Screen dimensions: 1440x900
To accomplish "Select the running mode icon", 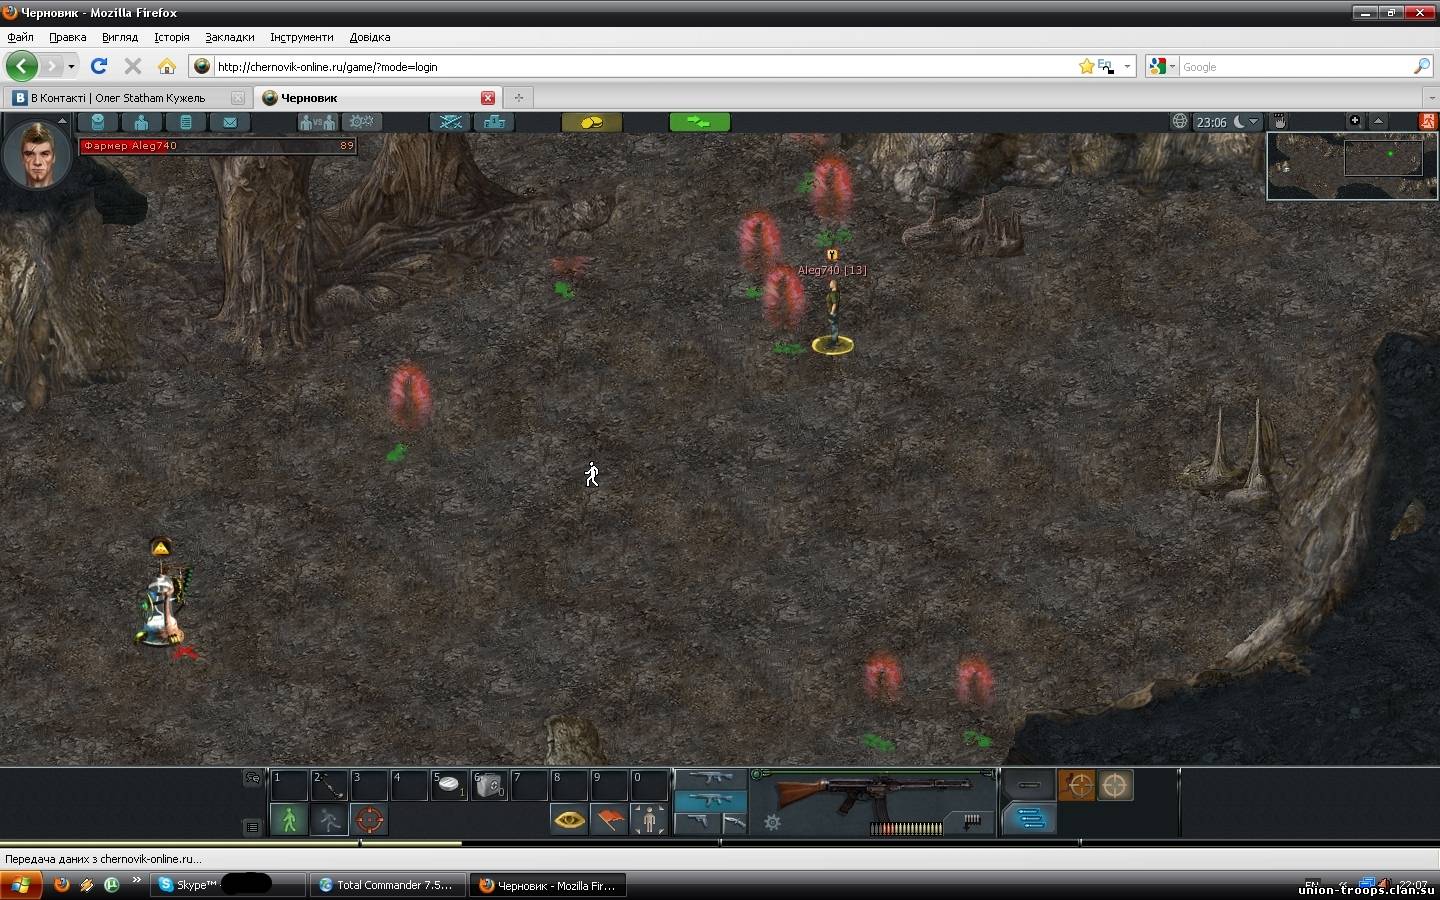I will click(x=329, y=820).
